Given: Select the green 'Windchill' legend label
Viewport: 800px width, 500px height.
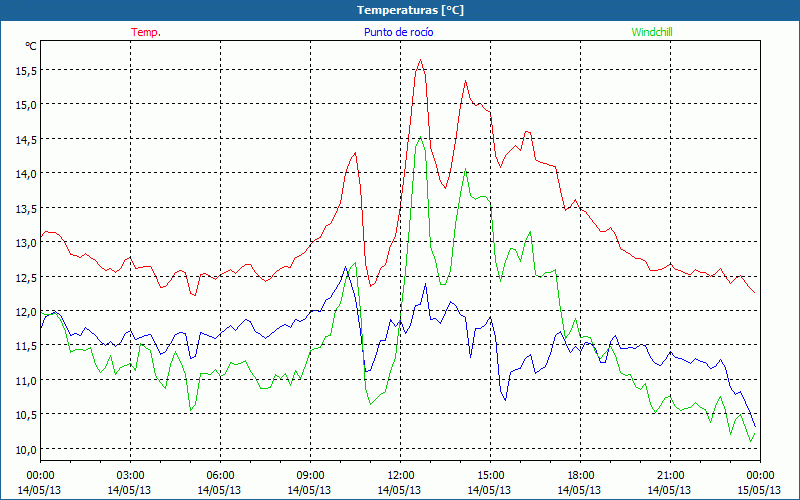Looking at the screenshot, I should point(652,32).
